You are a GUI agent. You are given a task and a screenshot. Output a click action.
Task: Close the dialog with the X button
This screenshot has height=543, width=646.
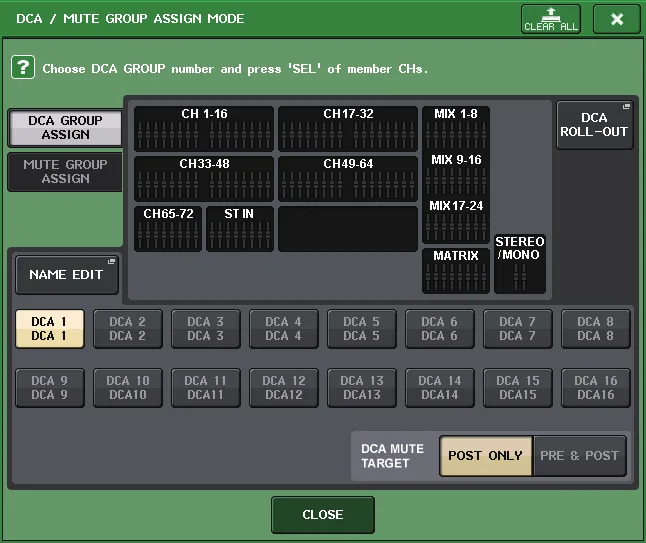click(x=616, y=19)
